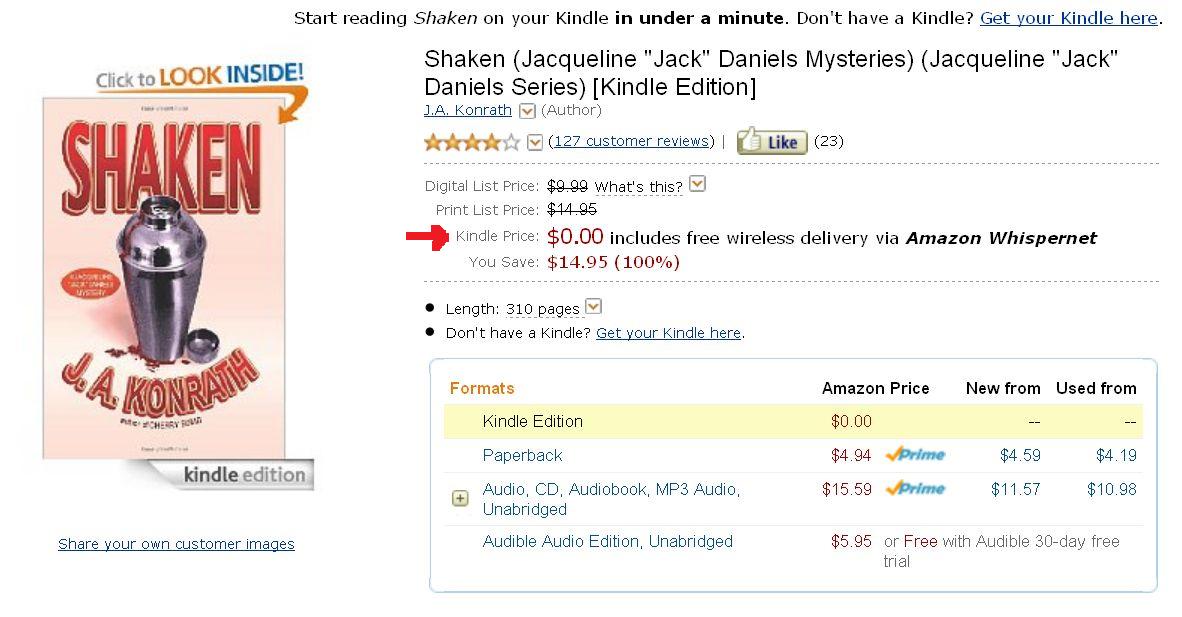Click Get your Kindle here top link
Viewport: 1182px width, 617px height.
[1069, 18]
